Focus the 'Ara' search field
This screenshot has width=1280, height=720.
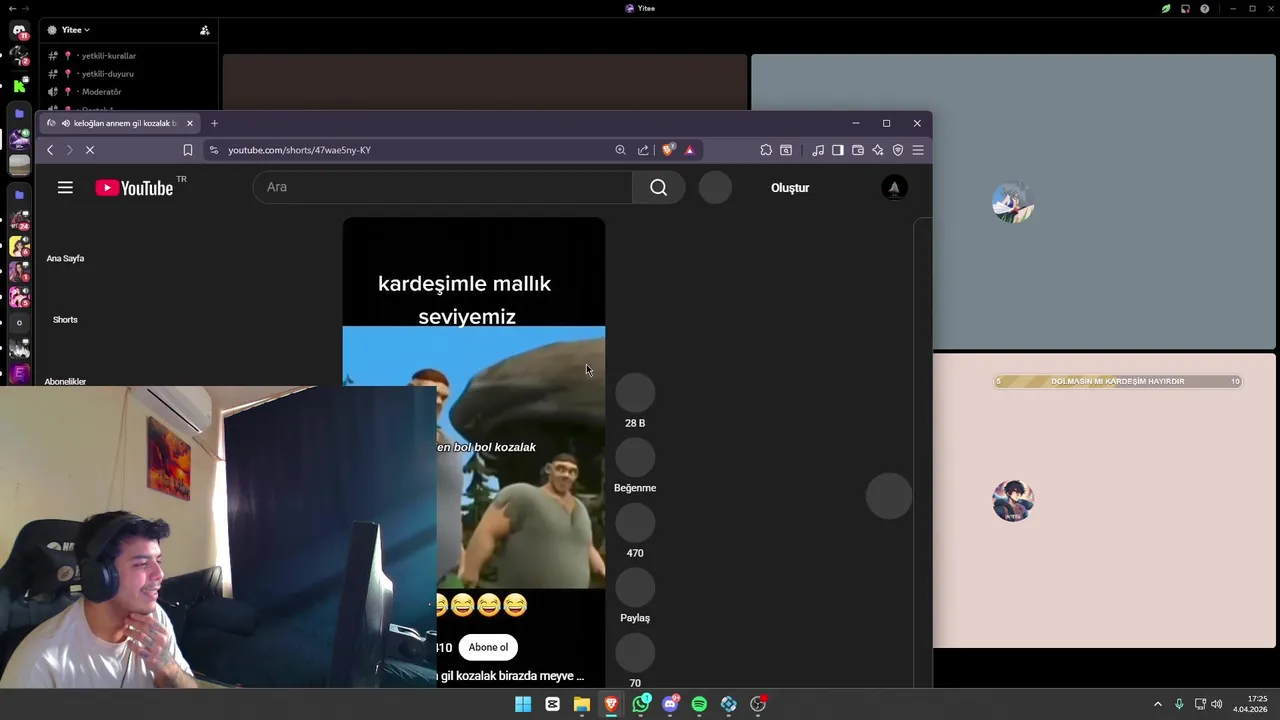tap(442, 187)
